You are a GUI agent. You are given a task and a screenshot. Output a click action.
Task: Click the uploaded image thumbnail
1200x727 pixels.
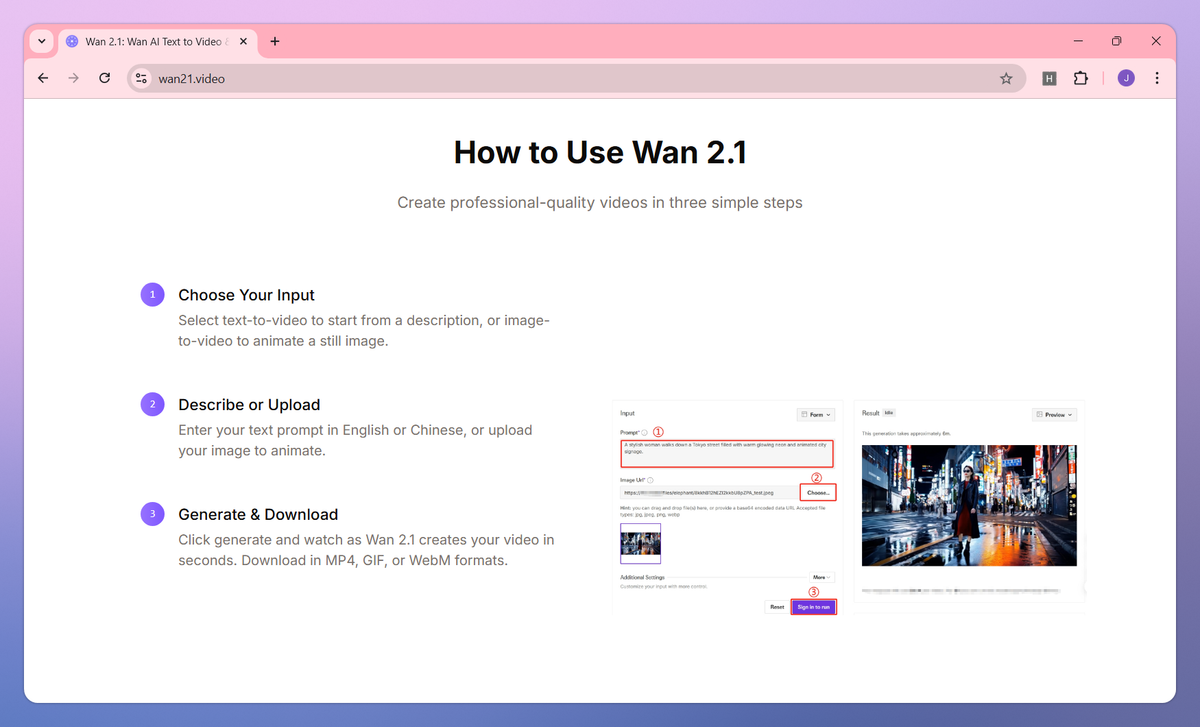pyautogui.click(x=640, y=544)
